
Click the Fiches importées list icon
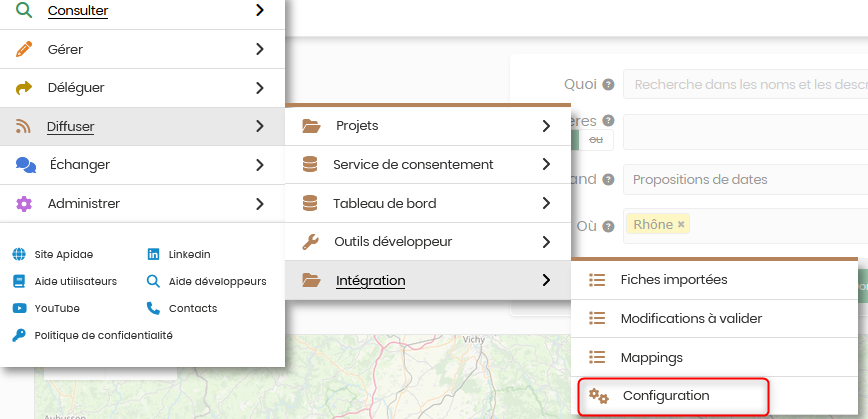coord(597,280)
